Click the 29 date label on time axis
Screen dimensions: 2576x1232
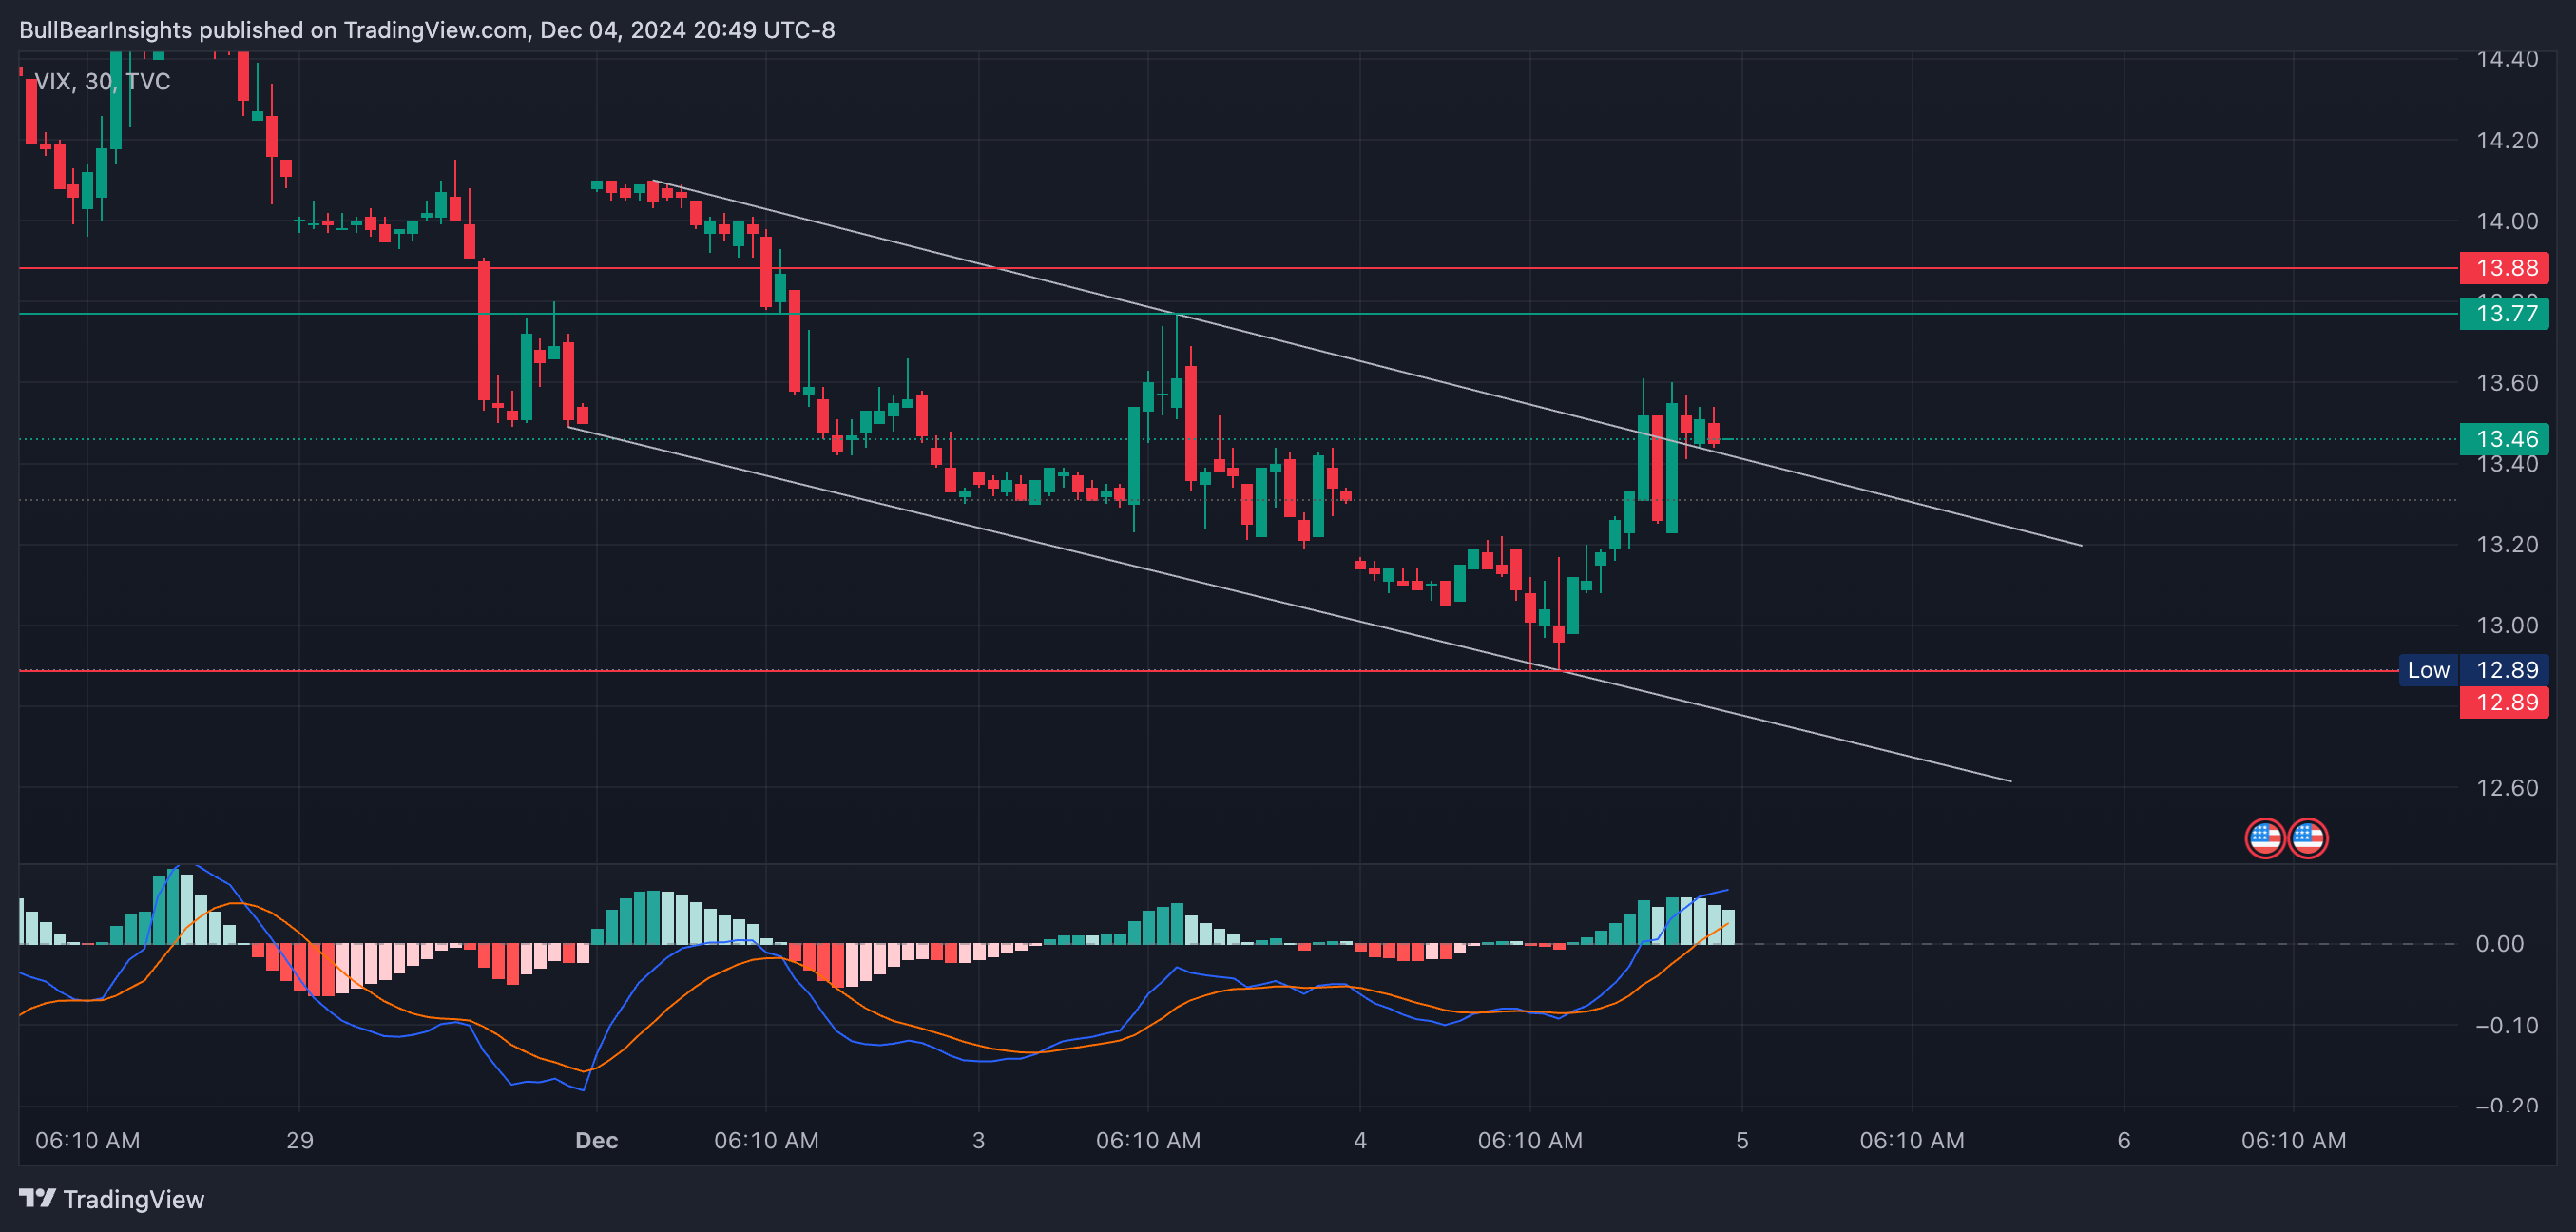click(300, 1140)
